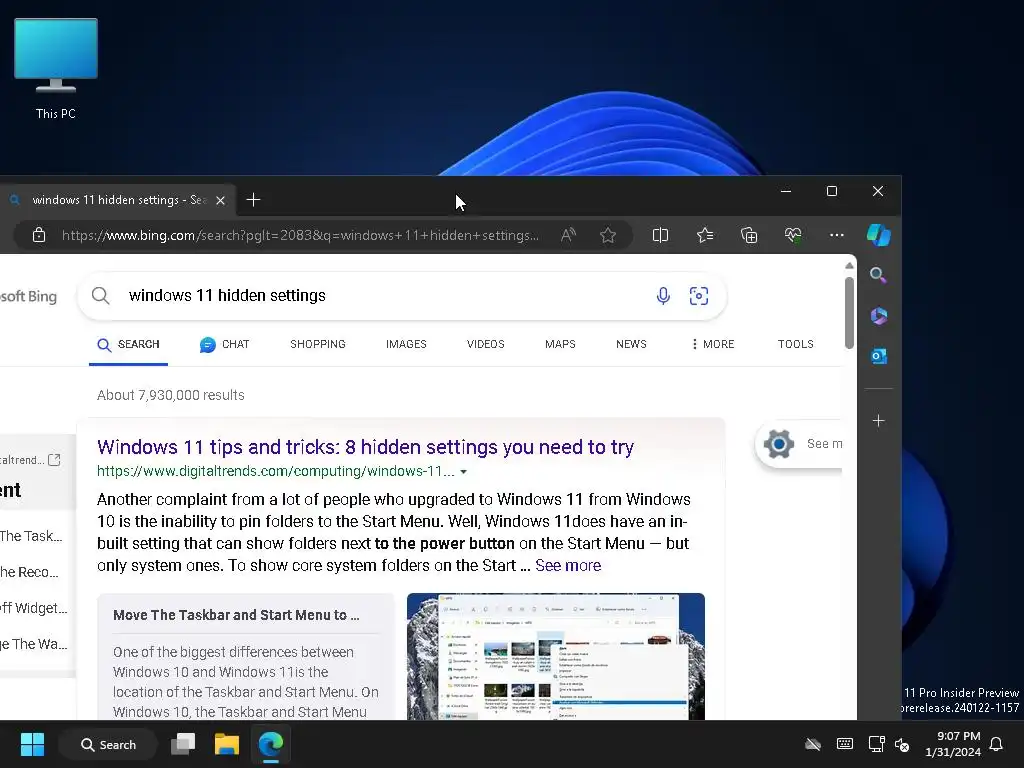The height and width of the screenshot is (768, 1024).
Task: Click the See more link
Action: (568, 566)
